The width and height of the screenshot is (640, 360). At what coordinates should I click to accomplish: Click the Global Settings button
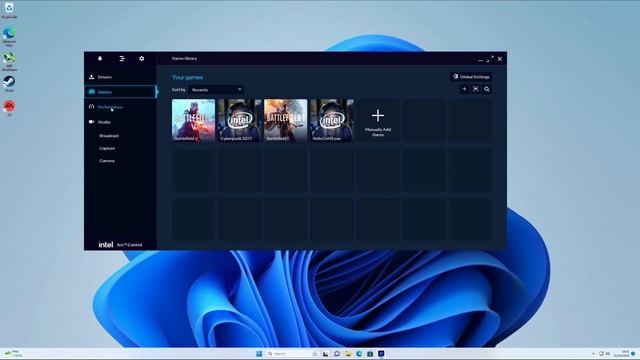tap(471, 77)
